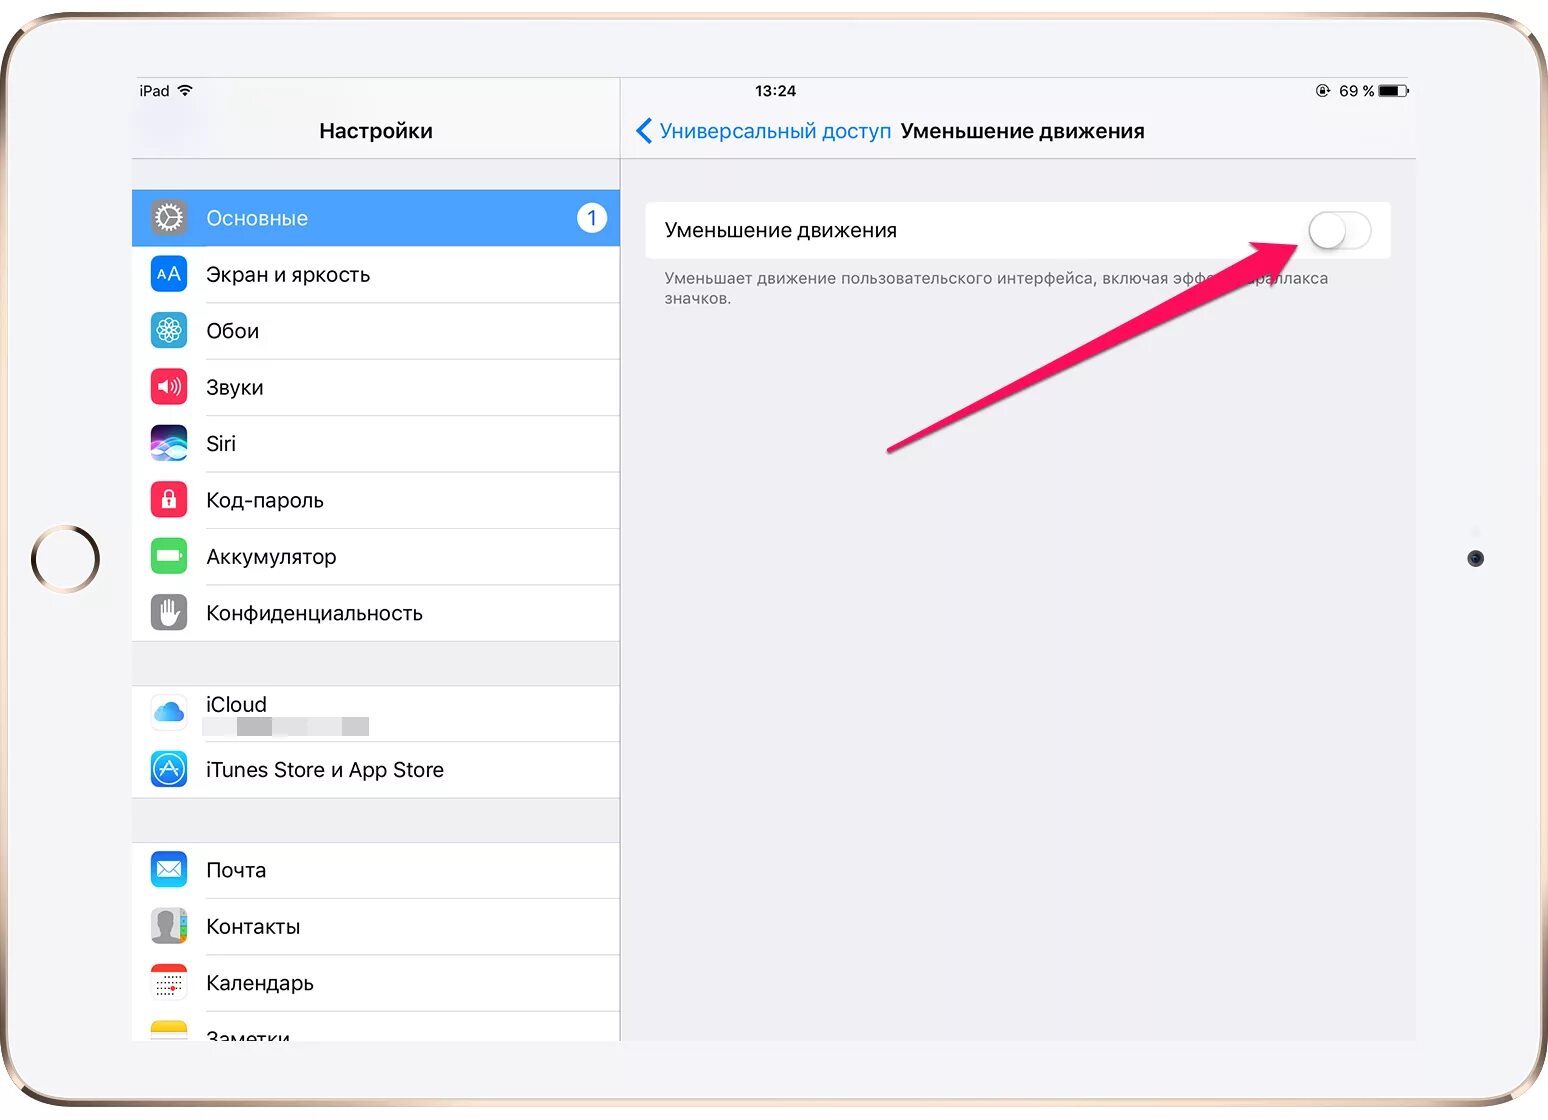Tap the battery indicator in status bar
This screenshot has width=1548, height=1120.
pos(1393,91)
